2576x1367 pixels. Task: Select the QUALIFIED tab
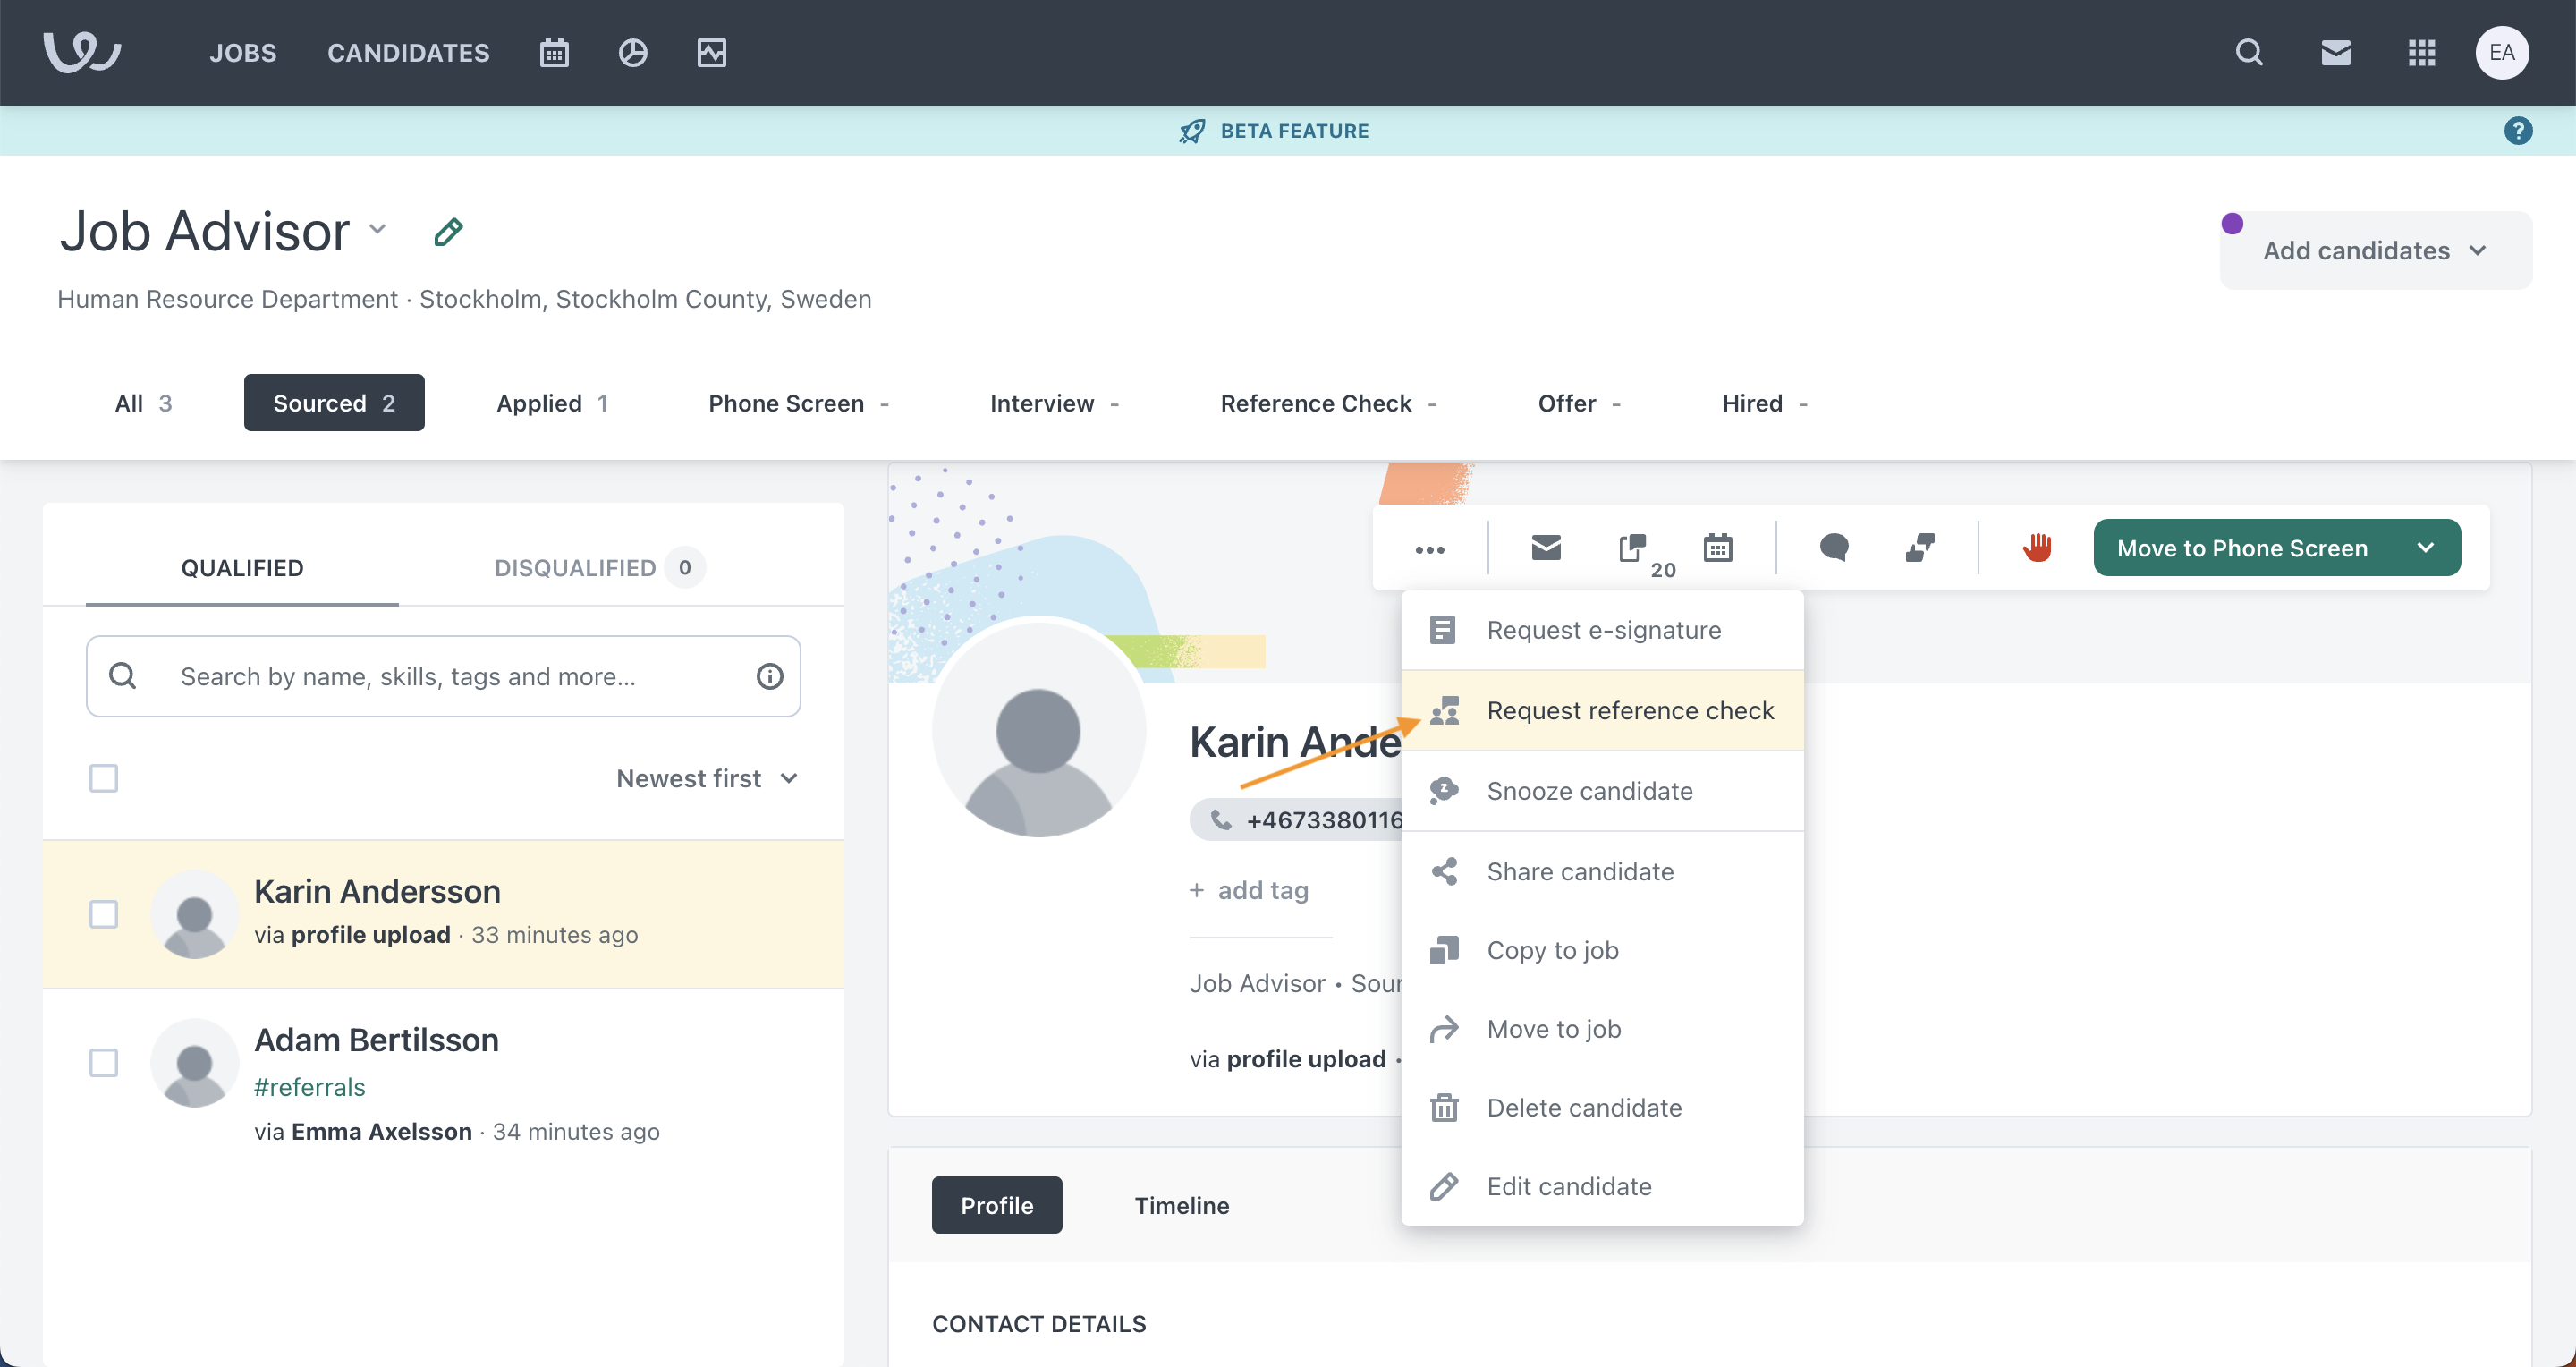(242, 568)
